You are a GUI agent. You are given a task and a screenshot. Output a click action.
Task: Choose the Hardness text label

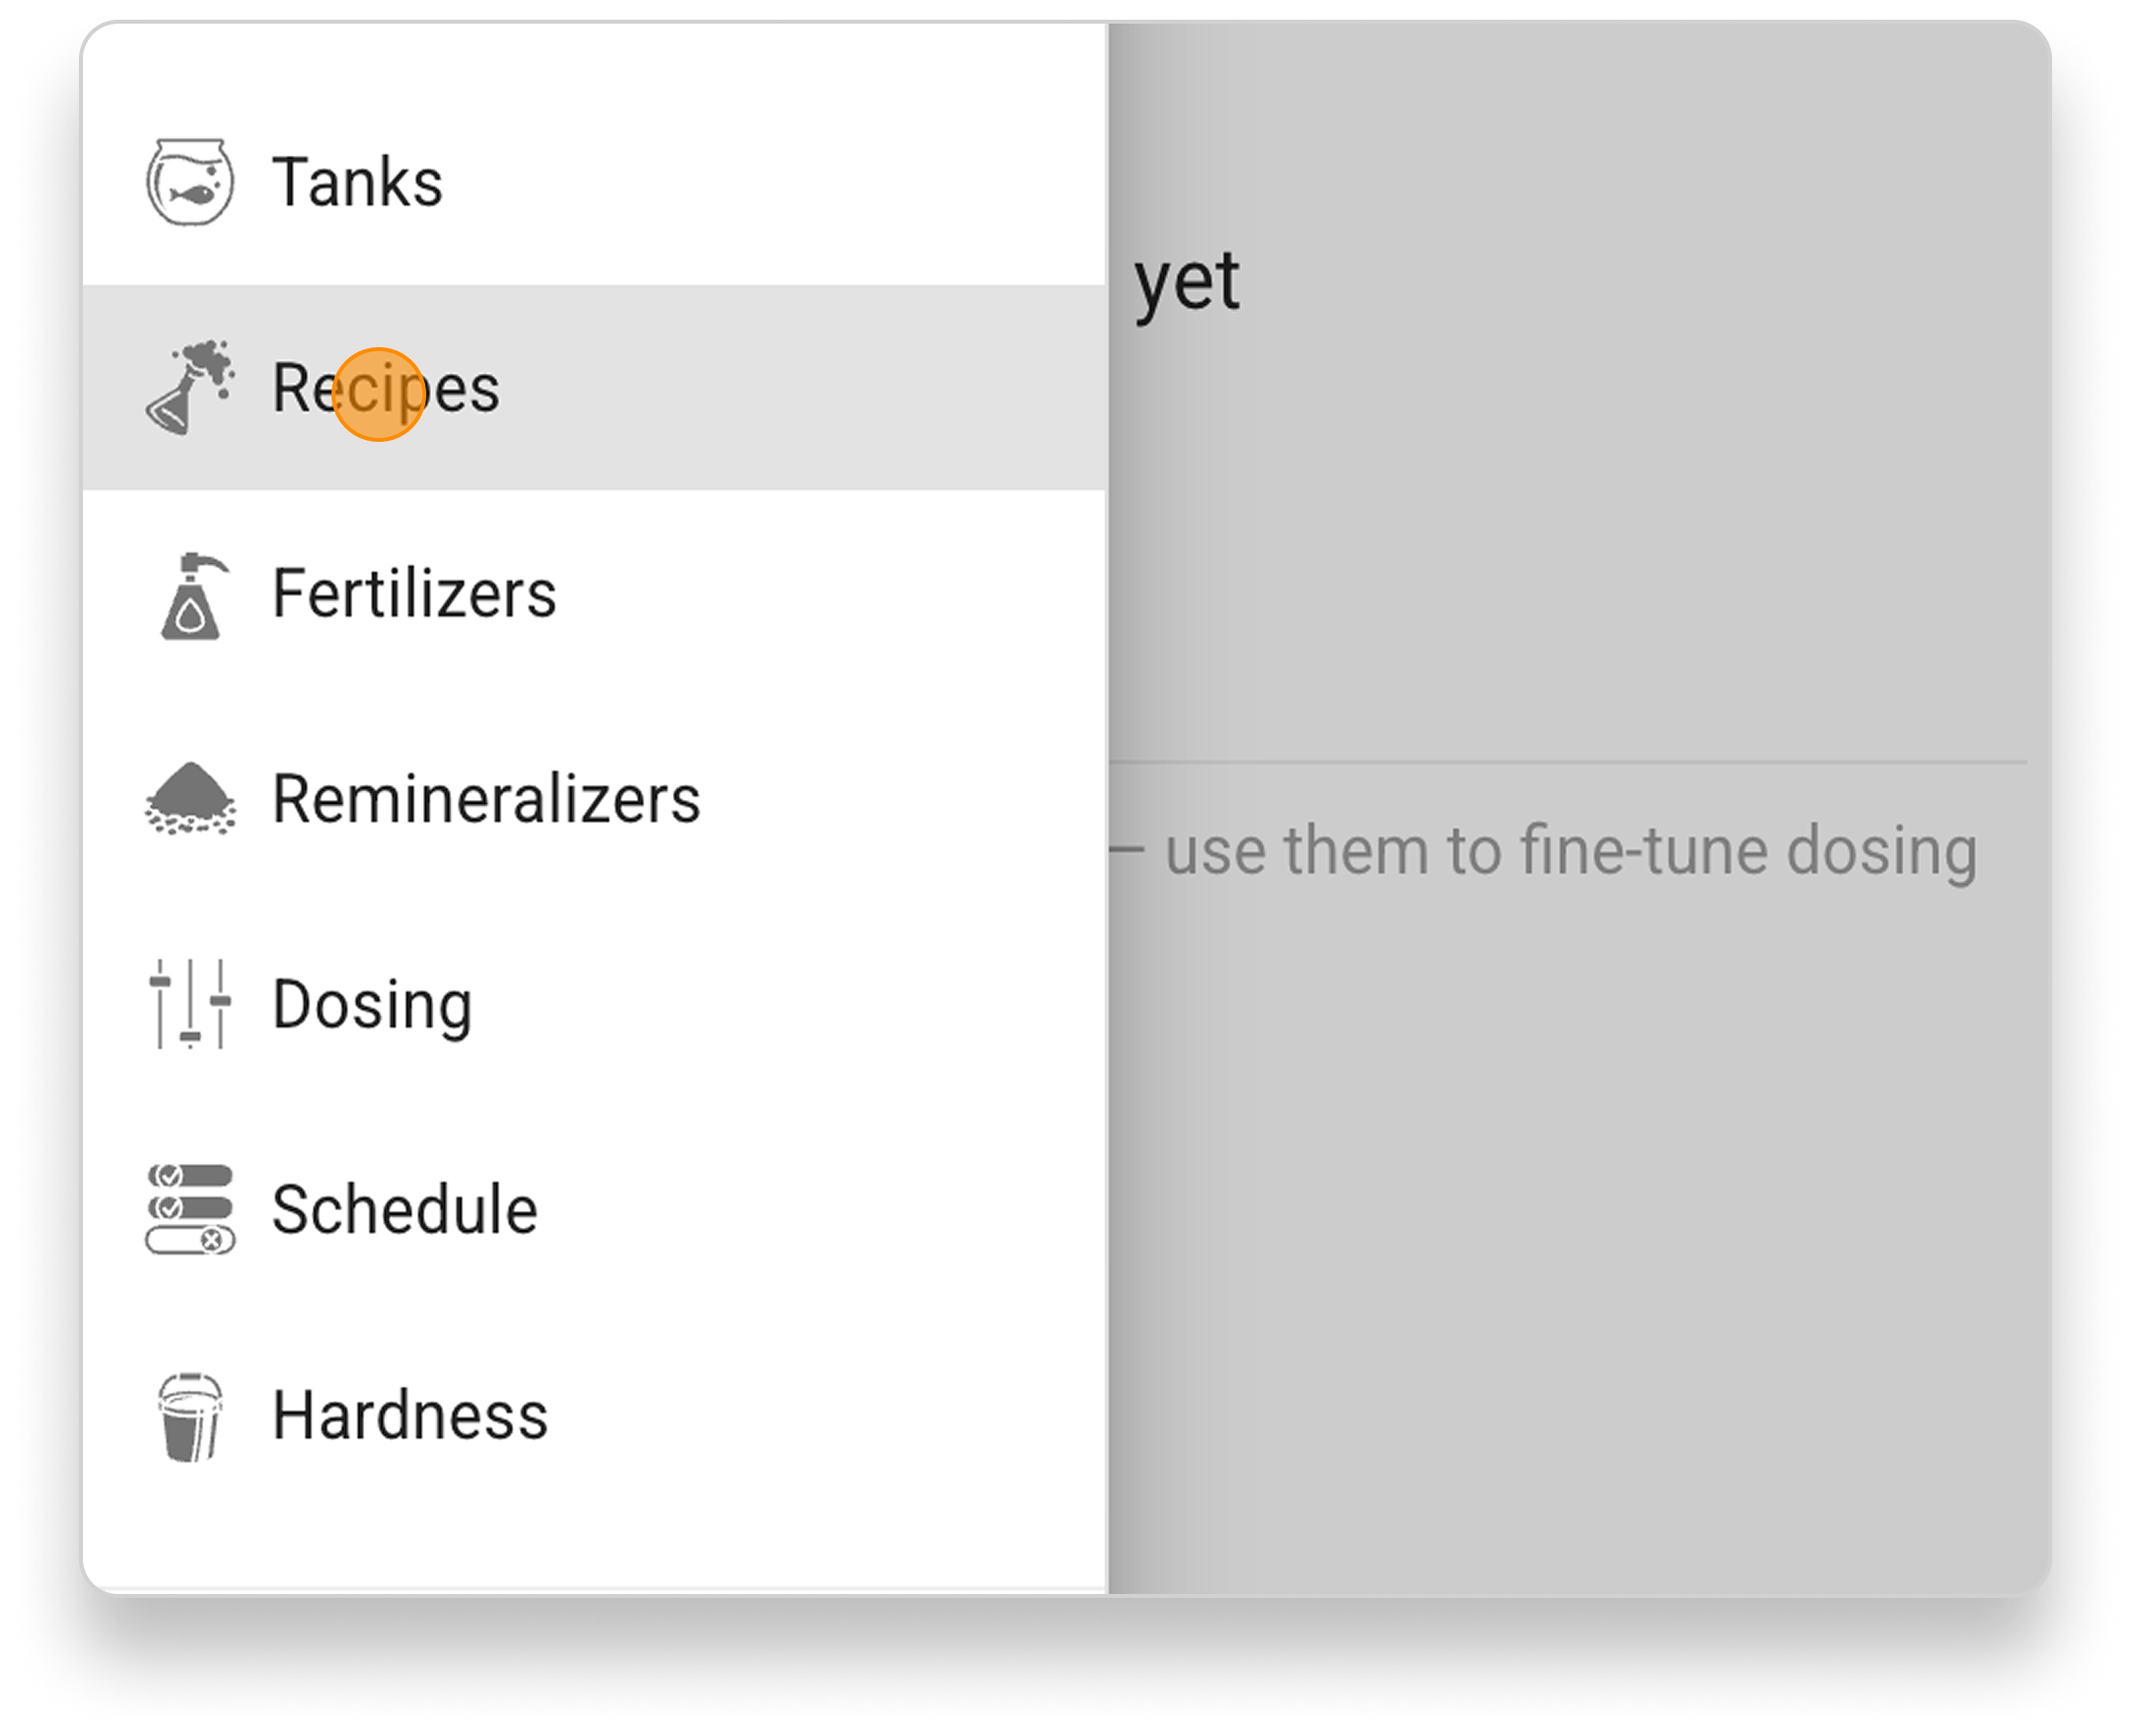(x=410, y=1416)
